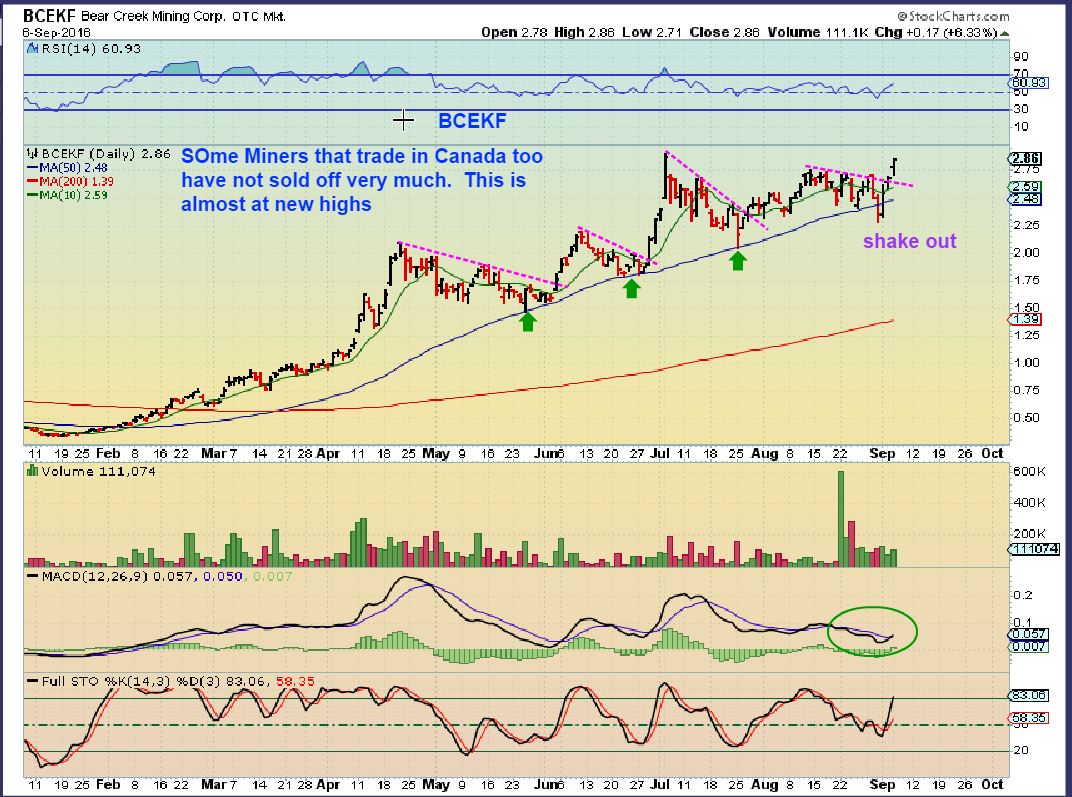Click the RSI(14) indicator icon
This screenshot has height=797, width=1072.
(33, 49)
